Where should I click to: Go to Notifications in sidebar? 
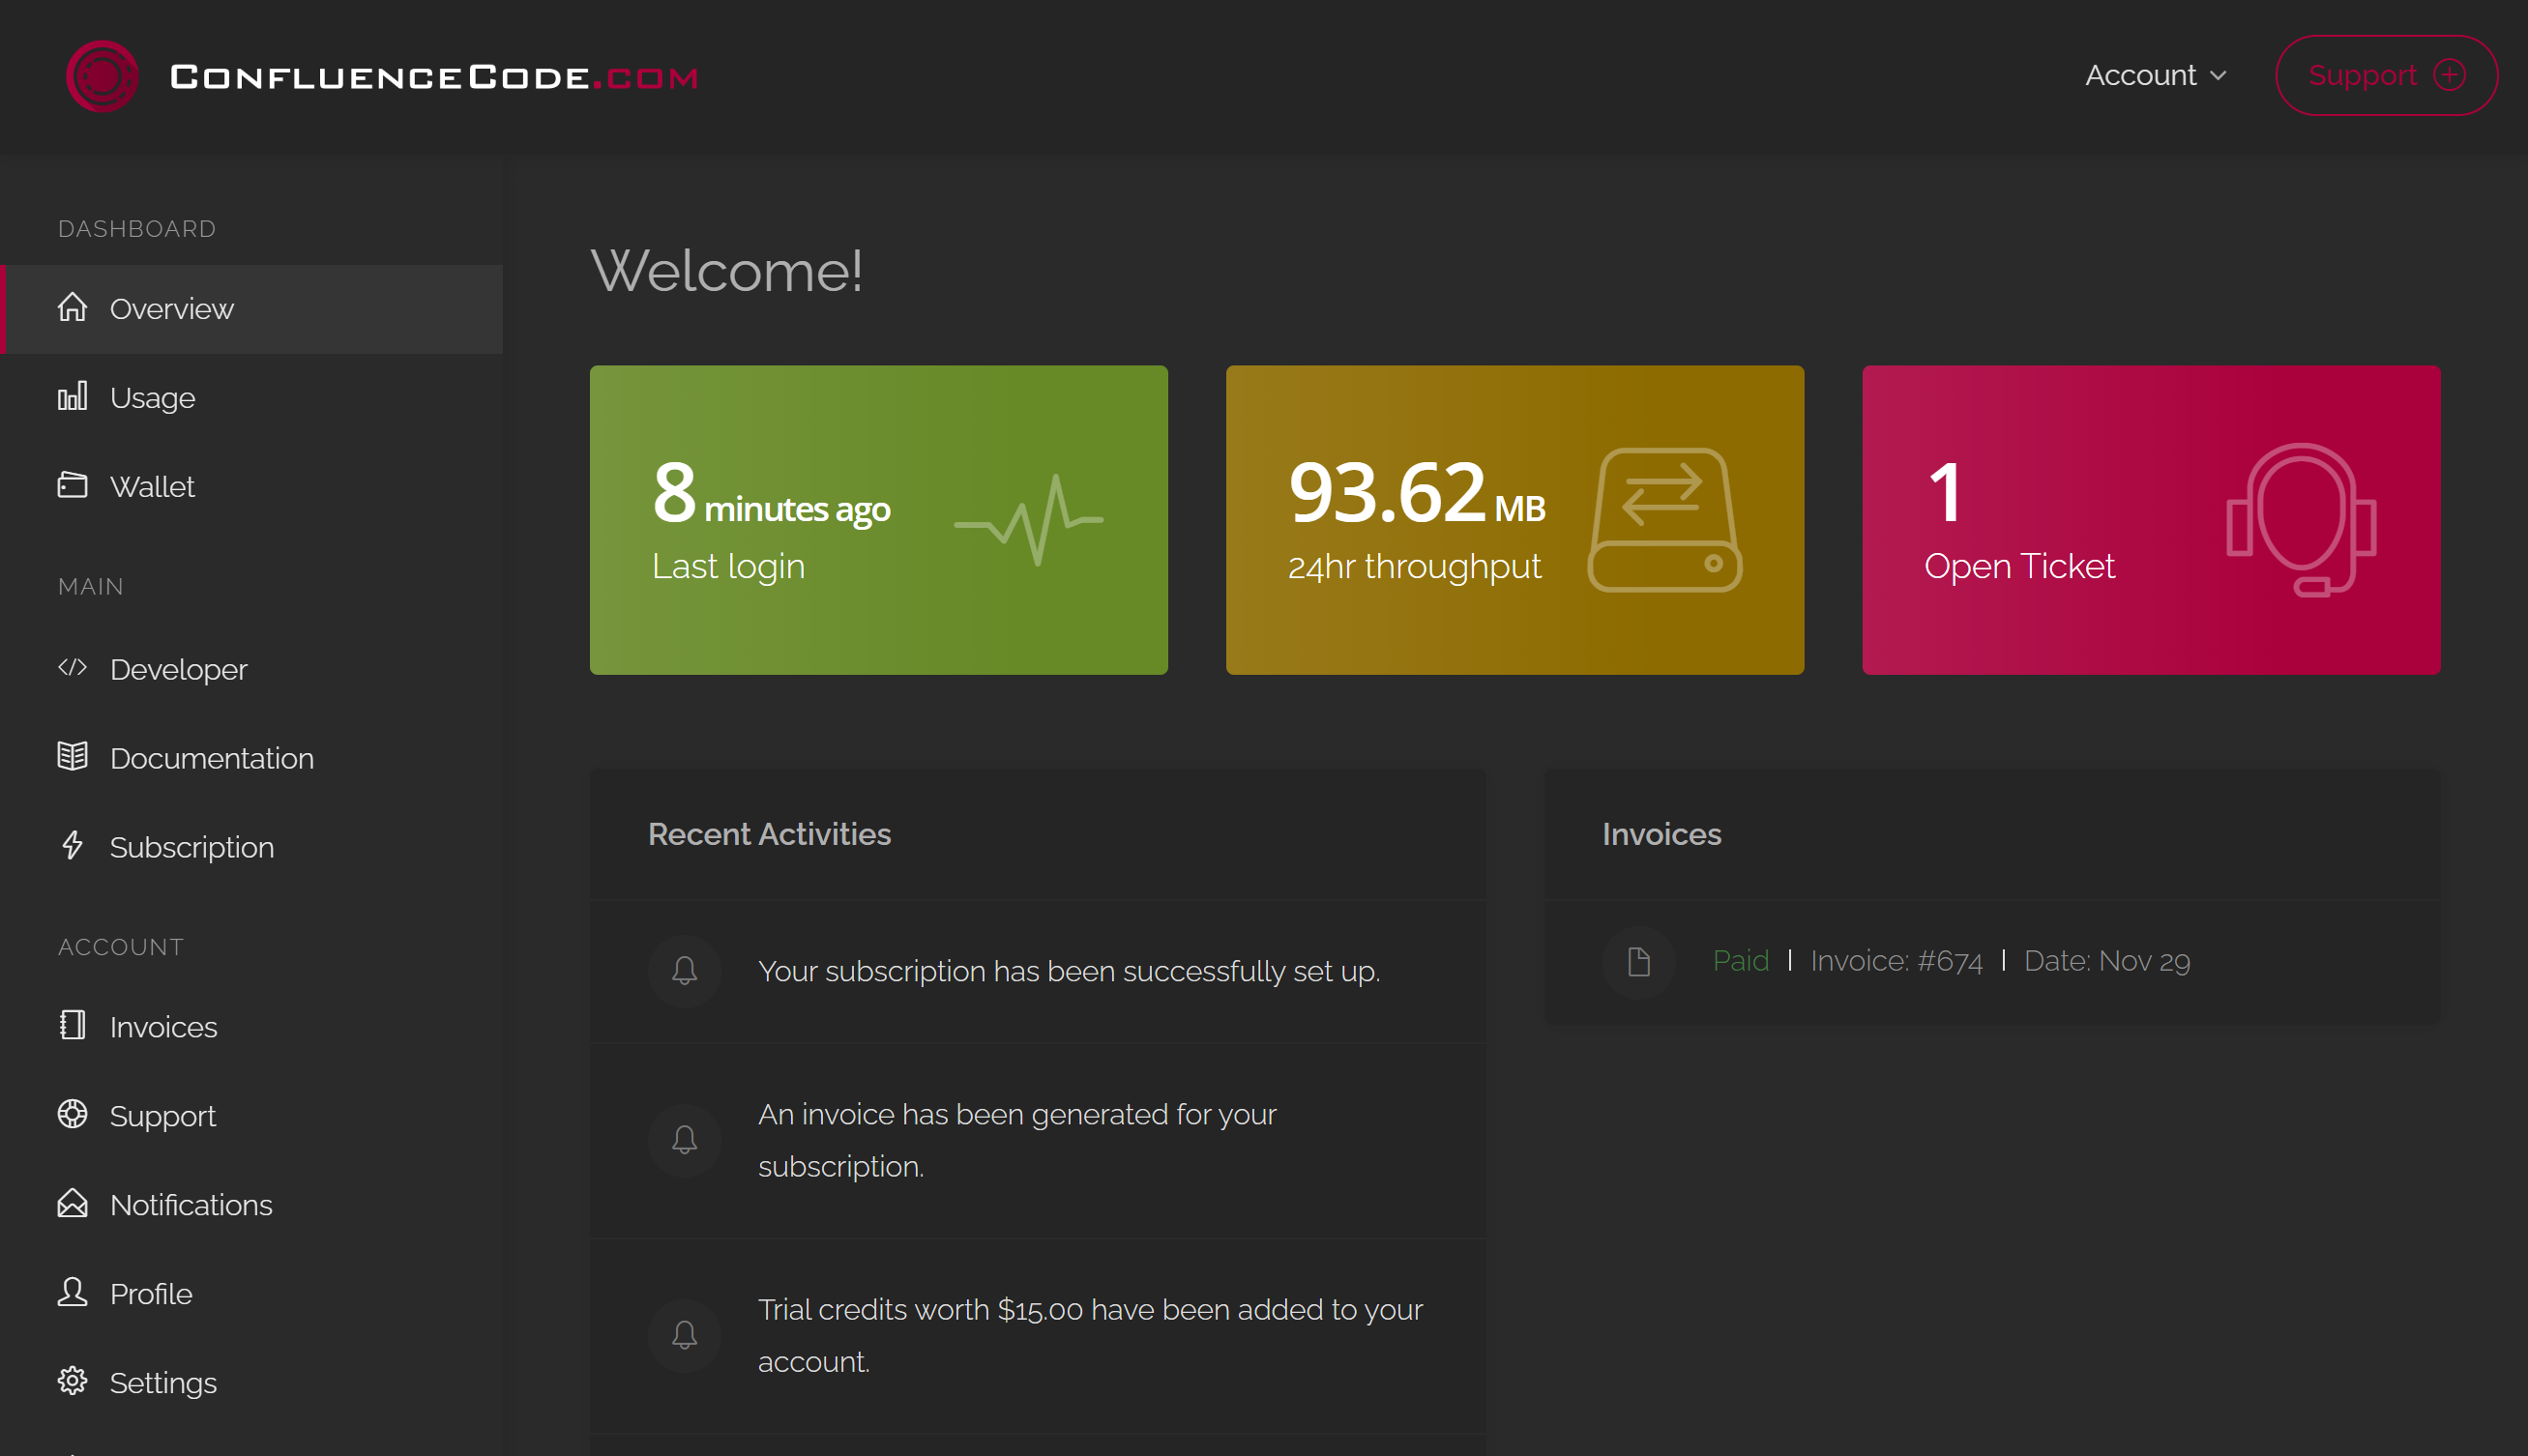190,1205
